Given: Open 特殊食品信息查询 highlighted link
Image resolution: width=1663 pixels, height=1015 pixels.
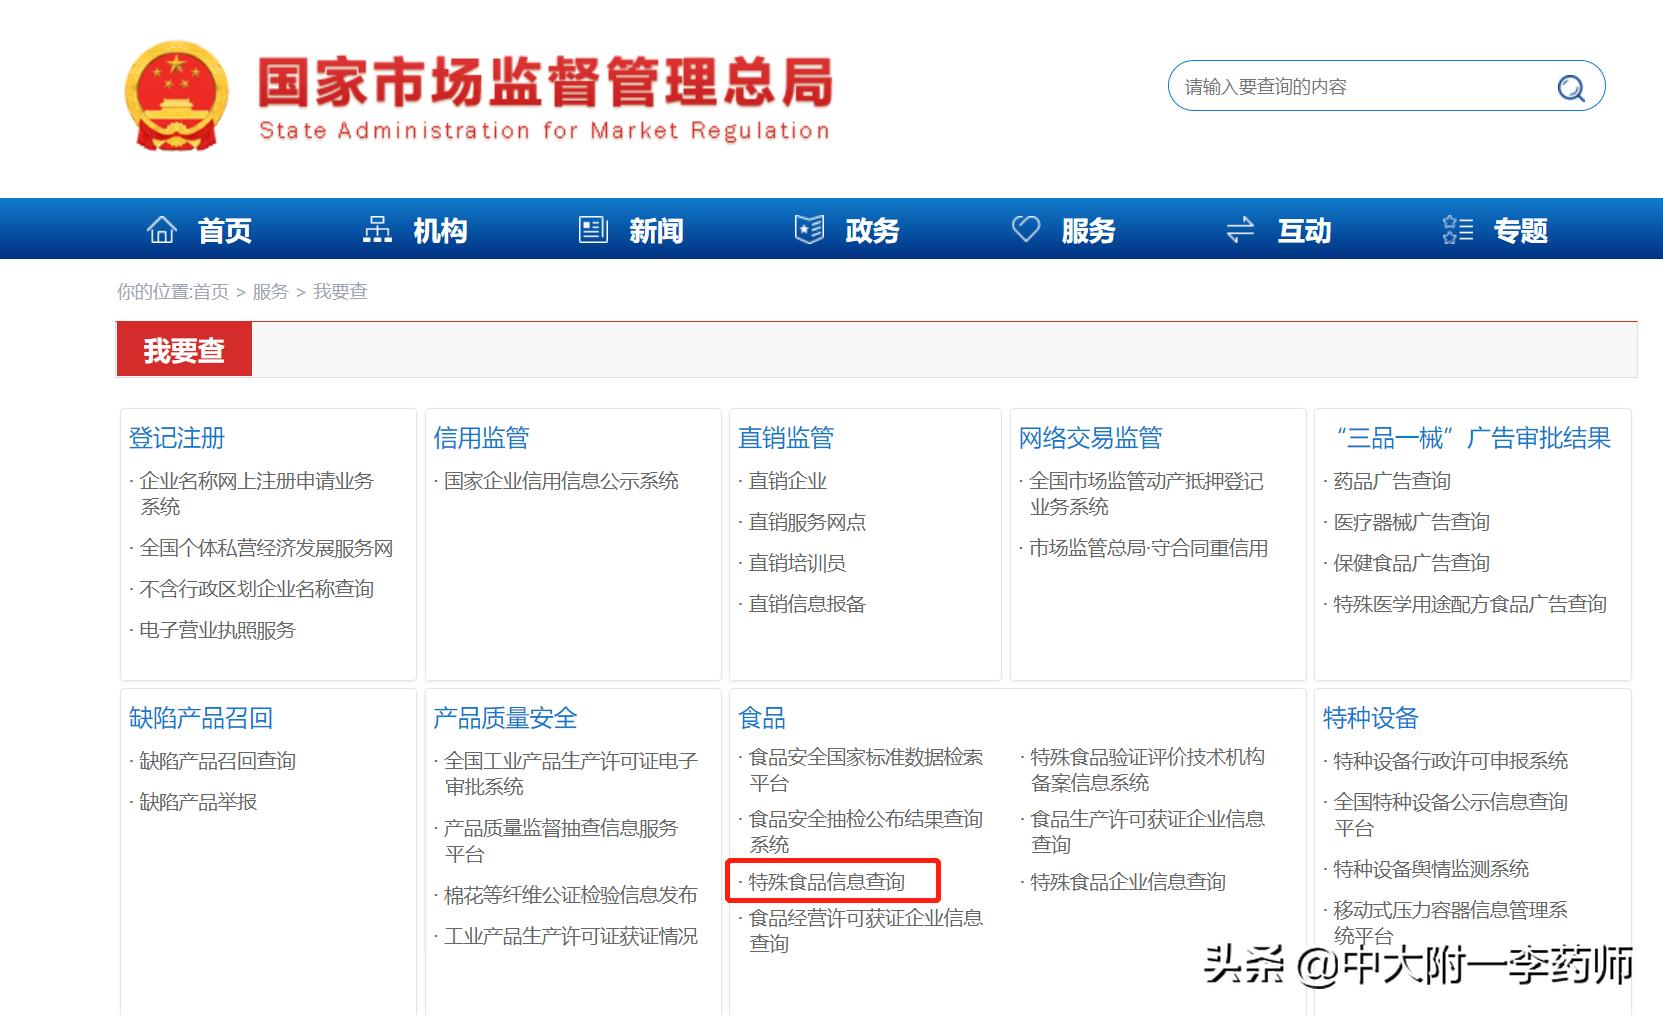Looking at the screenshot, I should pos(828,882).
